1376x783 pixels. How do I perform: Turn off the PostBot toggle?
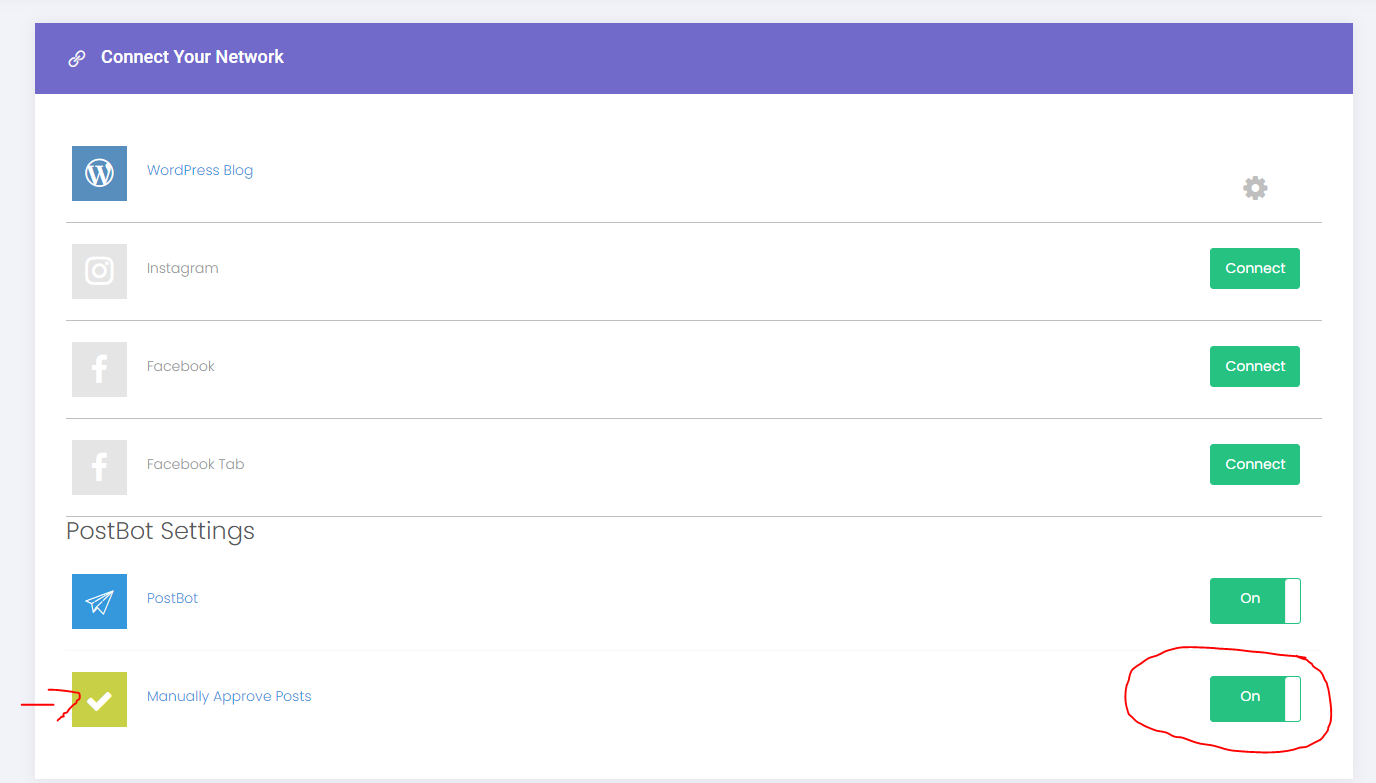pos(1255,600)
